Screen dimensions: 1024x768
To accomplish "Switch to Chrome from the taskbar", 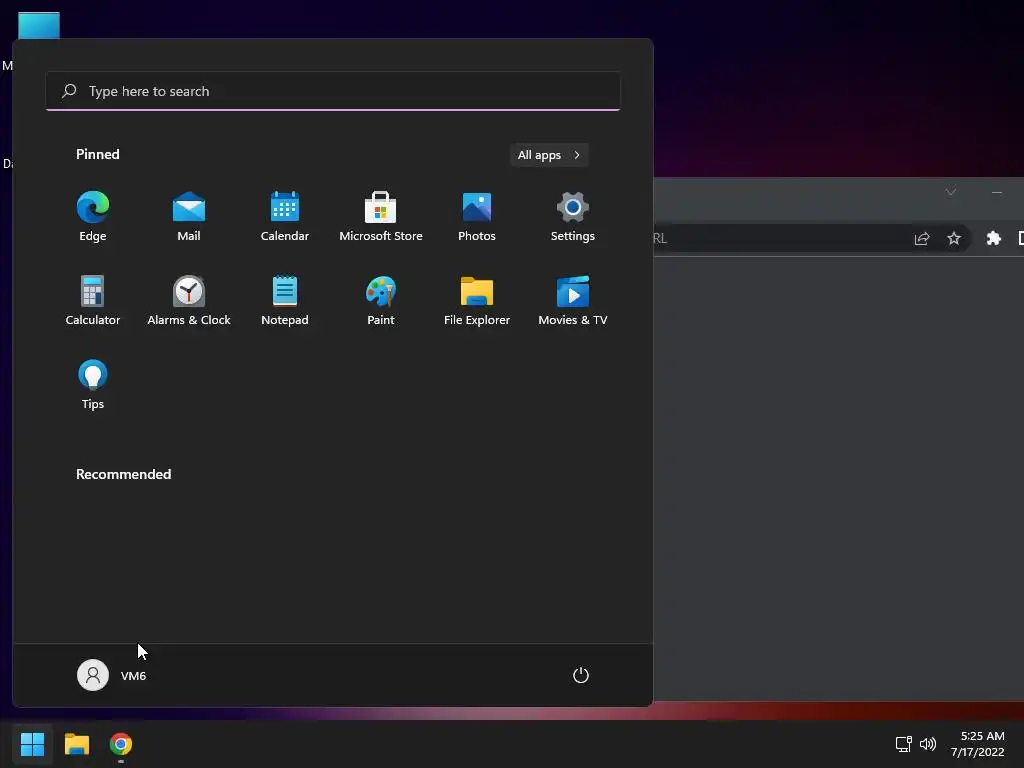I will click(121, 744).
